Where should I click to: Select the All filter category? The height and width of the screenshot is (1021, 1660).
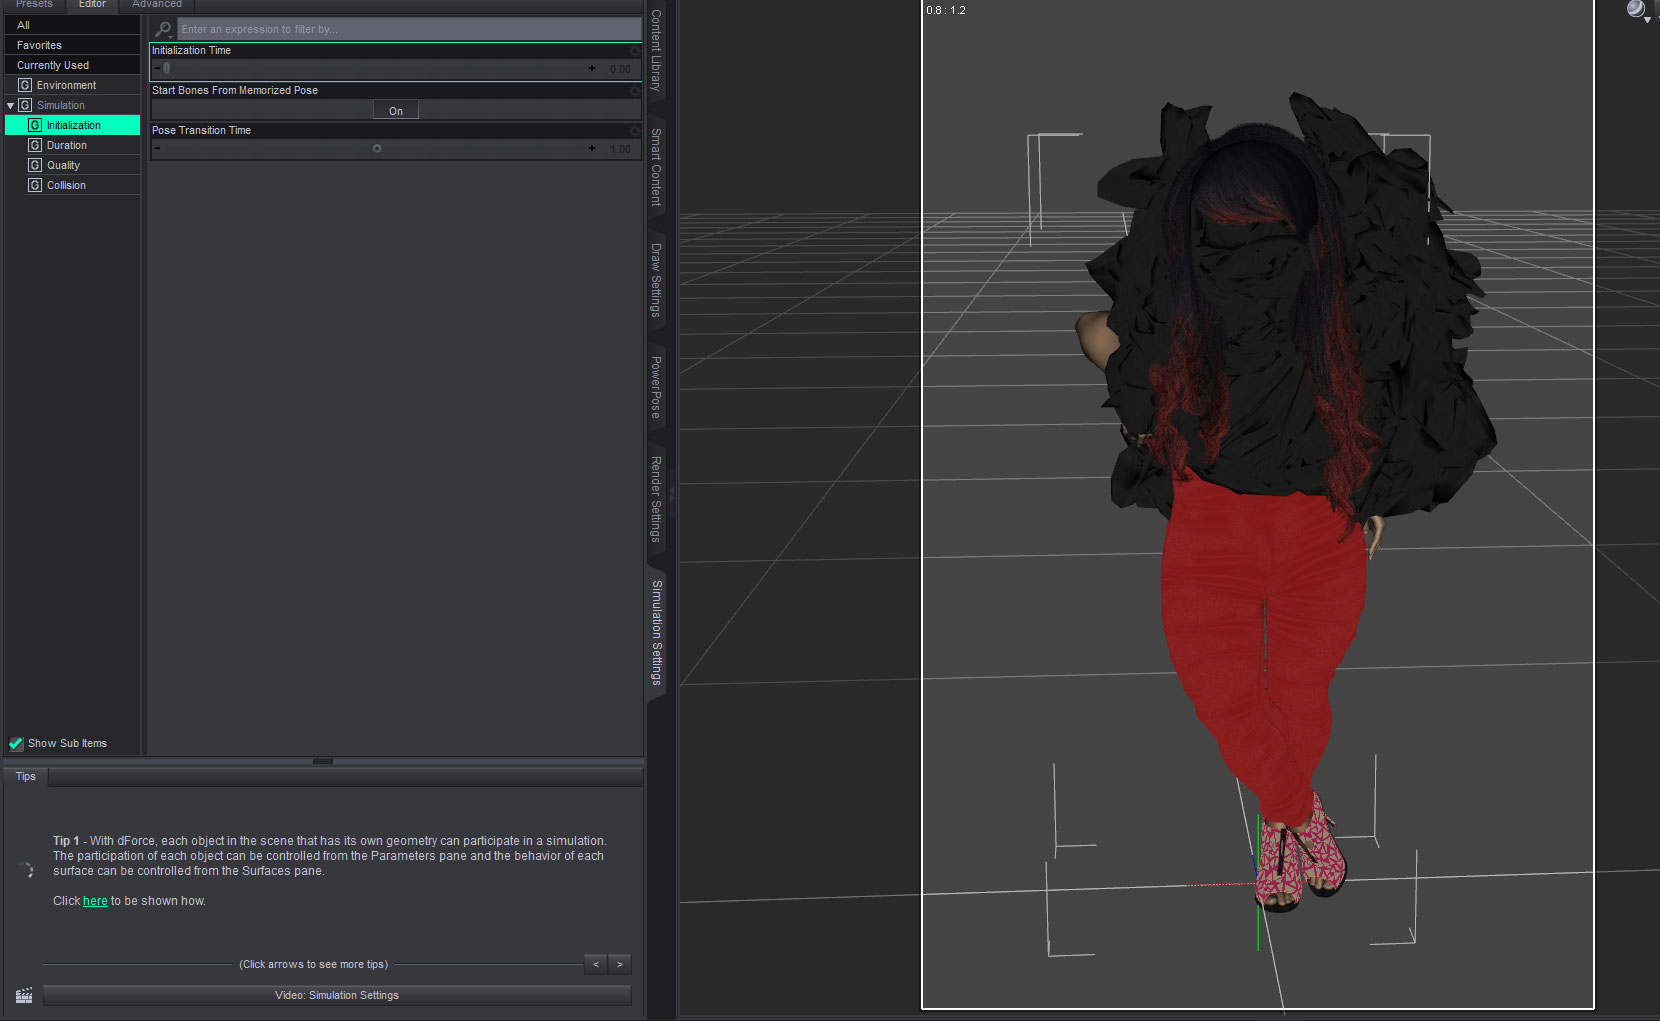72,25
